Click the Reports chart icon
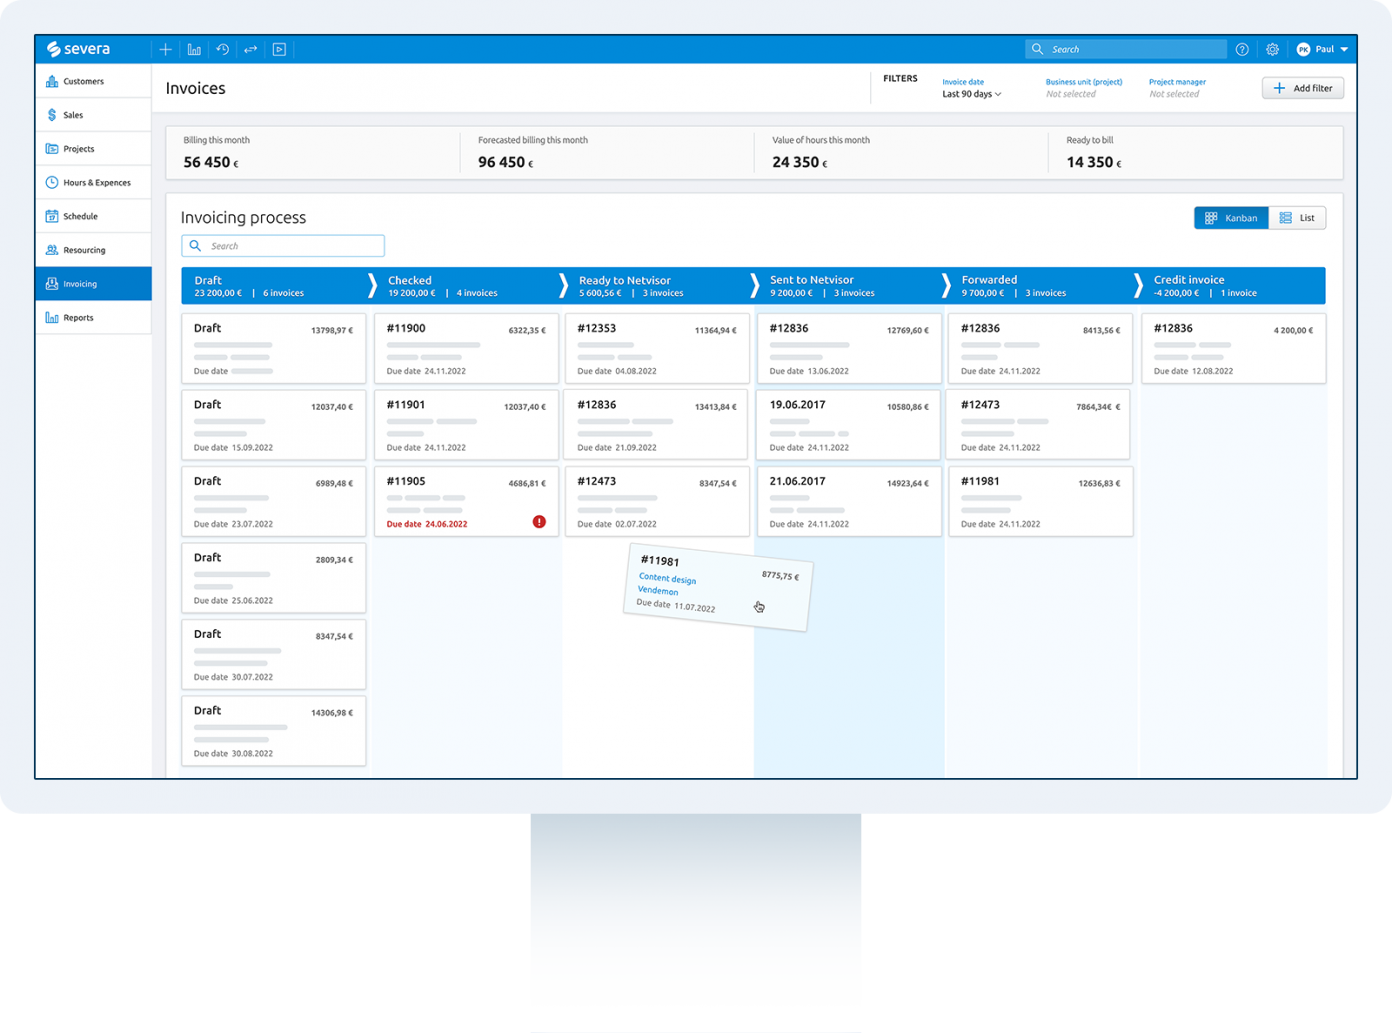The height and width of the screenshot is (1033, 1392). [52, 318]
